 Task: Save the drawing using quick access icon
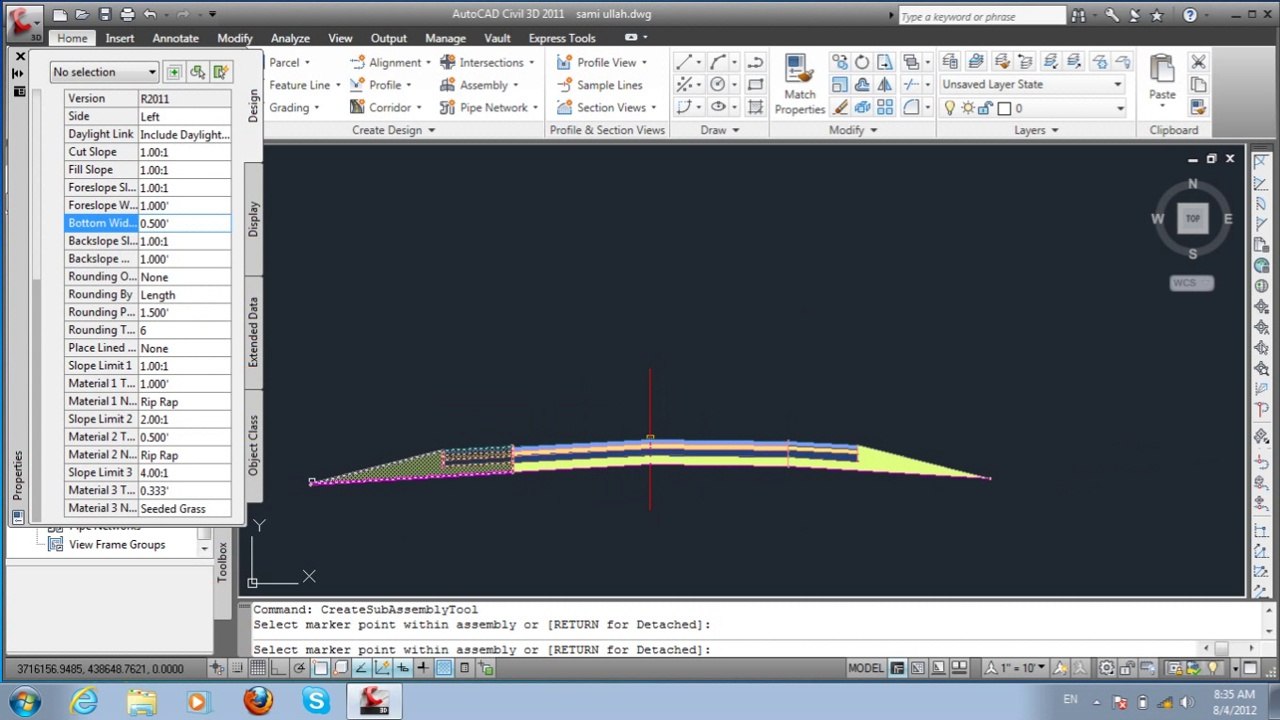[x=104, y=14]
